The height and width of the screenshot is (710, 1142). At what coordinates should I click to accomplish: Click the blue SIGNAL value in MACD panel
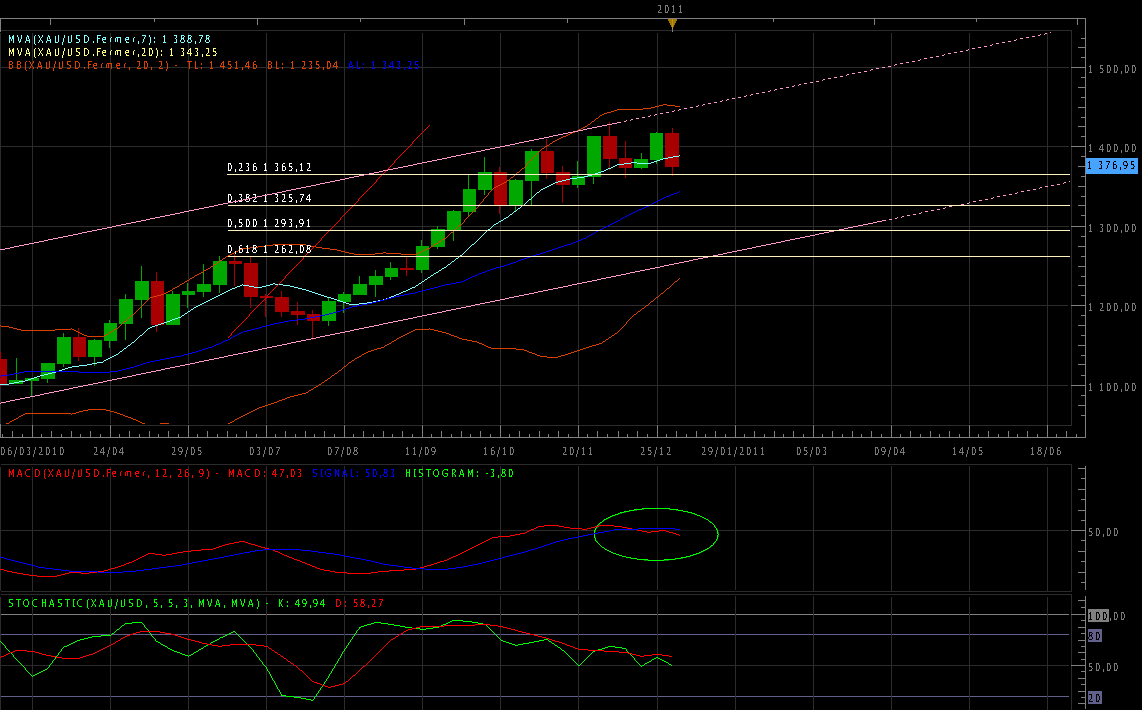(x=345, y=472)
